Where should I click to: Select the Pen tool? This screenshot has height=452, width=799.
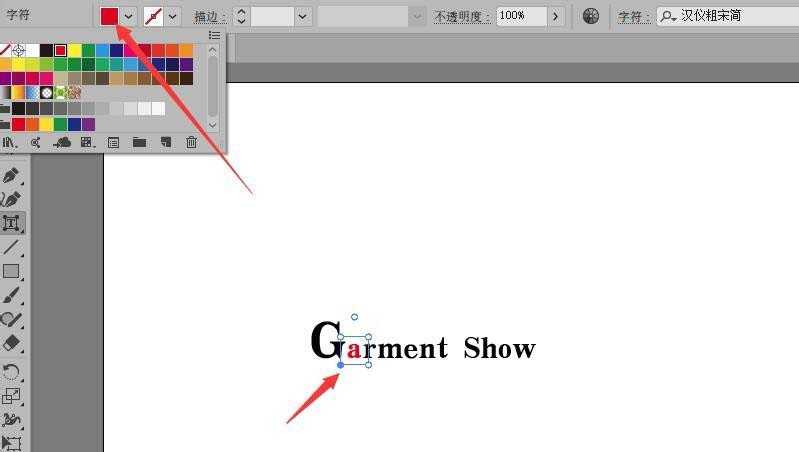[11, 175]
